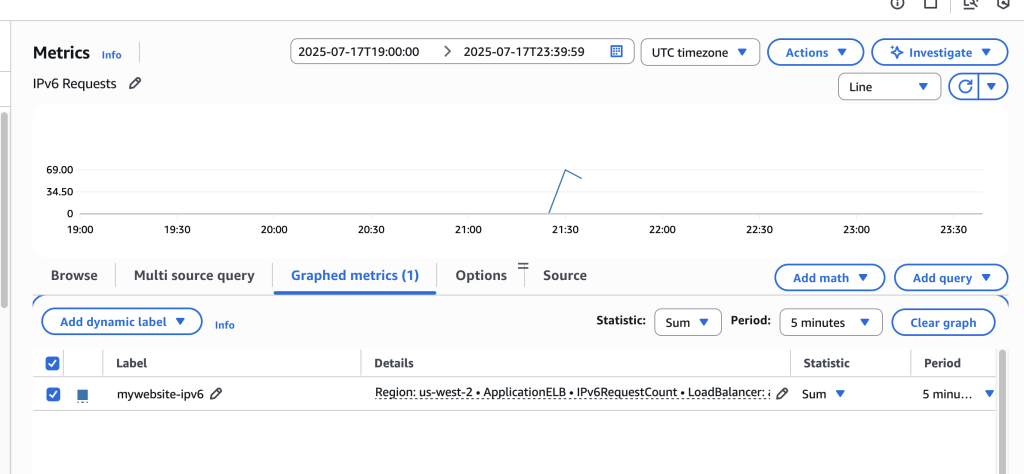This screenshot has height=474, width=1024.
Task: Expand the Line chart type dropdown
Action: (888, 87)
